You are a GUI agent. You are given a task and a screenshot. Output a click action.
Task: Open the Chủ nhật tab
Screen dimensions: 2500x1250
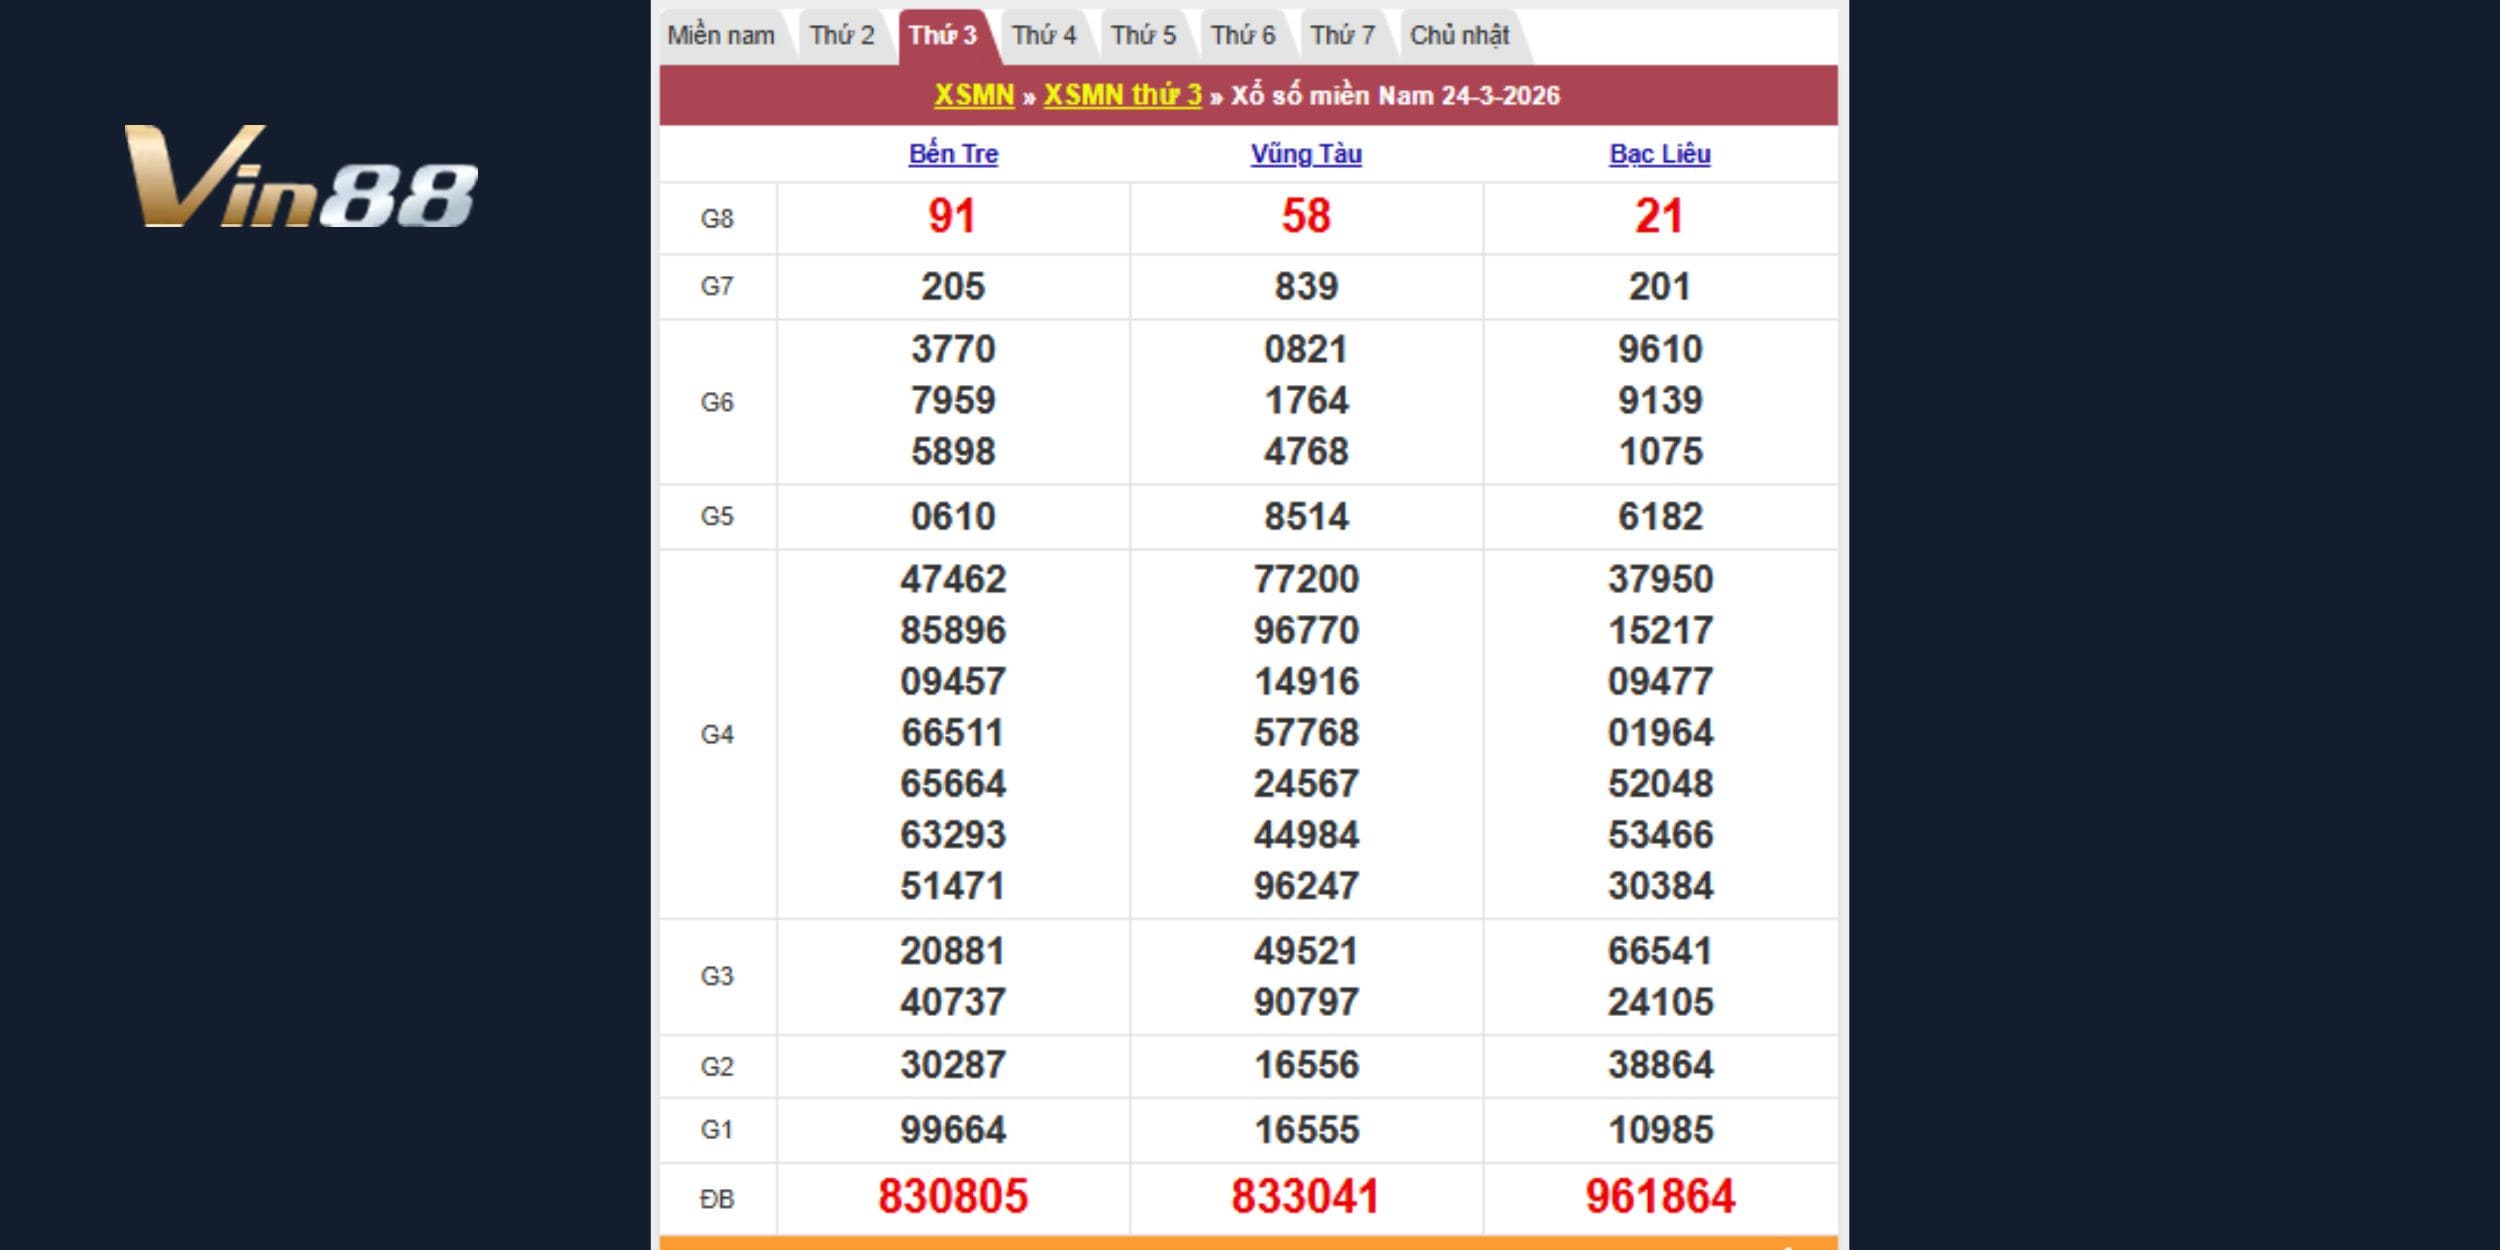(x=1459, y=36)
